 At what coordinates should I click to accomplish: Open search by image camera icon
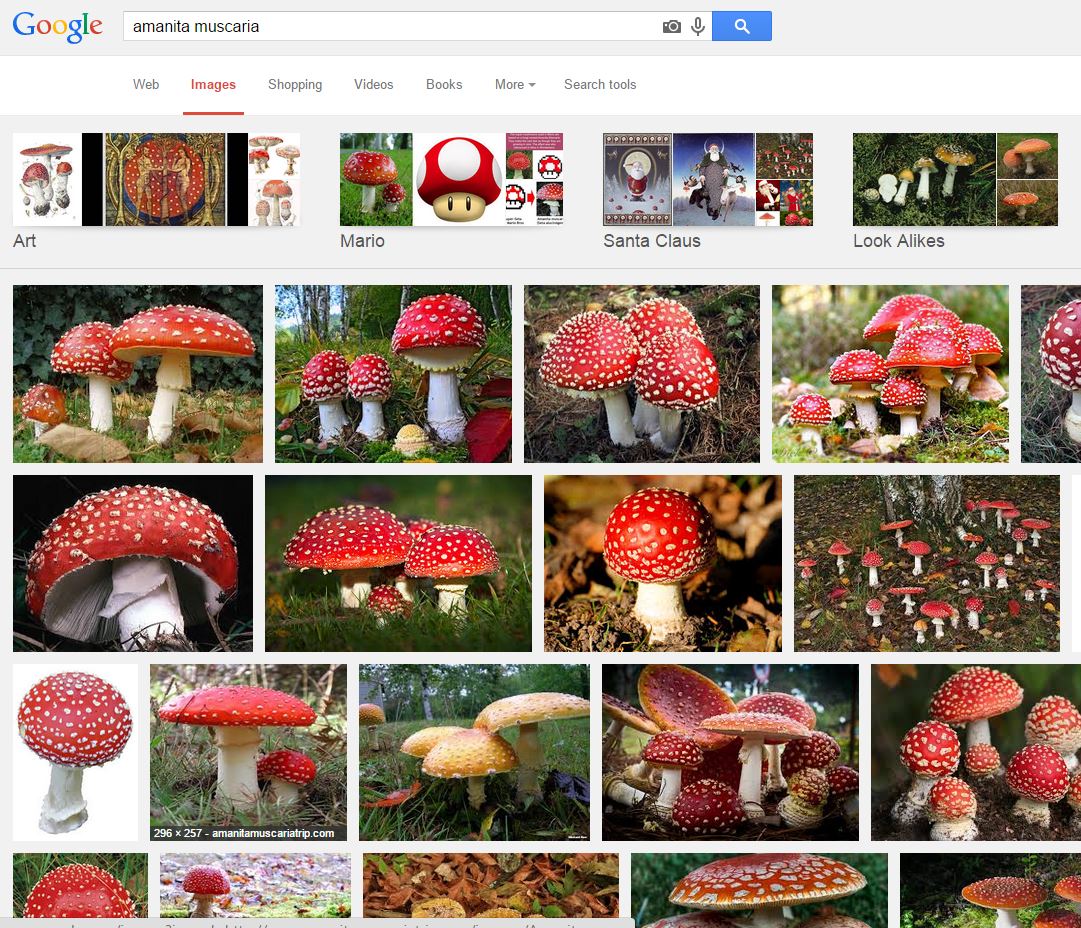[671, 26]
